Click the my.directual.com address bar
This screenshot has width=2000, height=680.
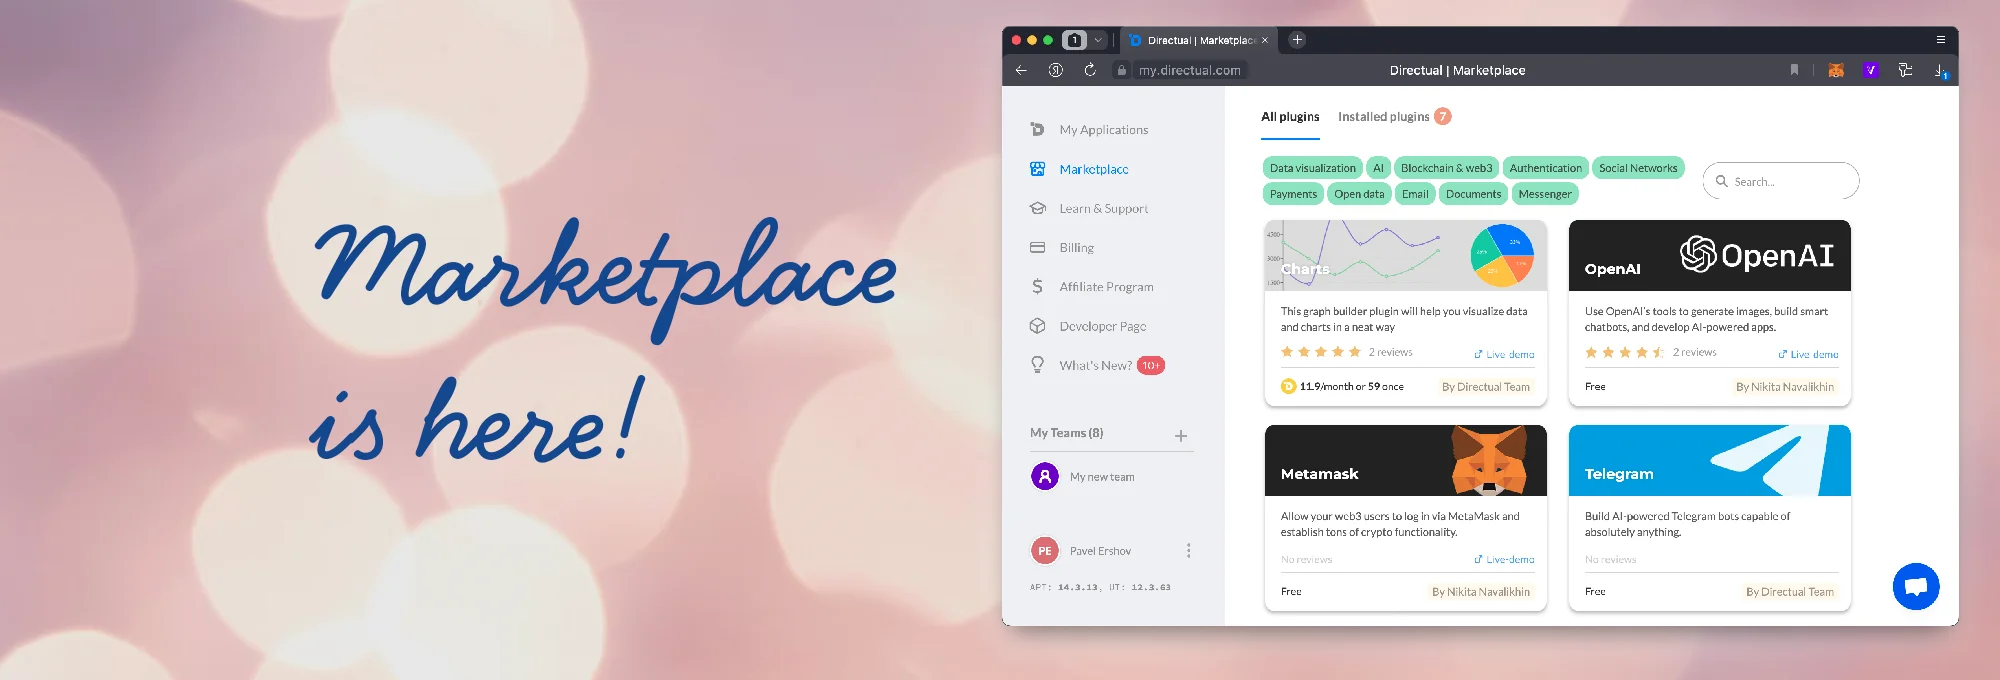click(x=1189, y=70)
